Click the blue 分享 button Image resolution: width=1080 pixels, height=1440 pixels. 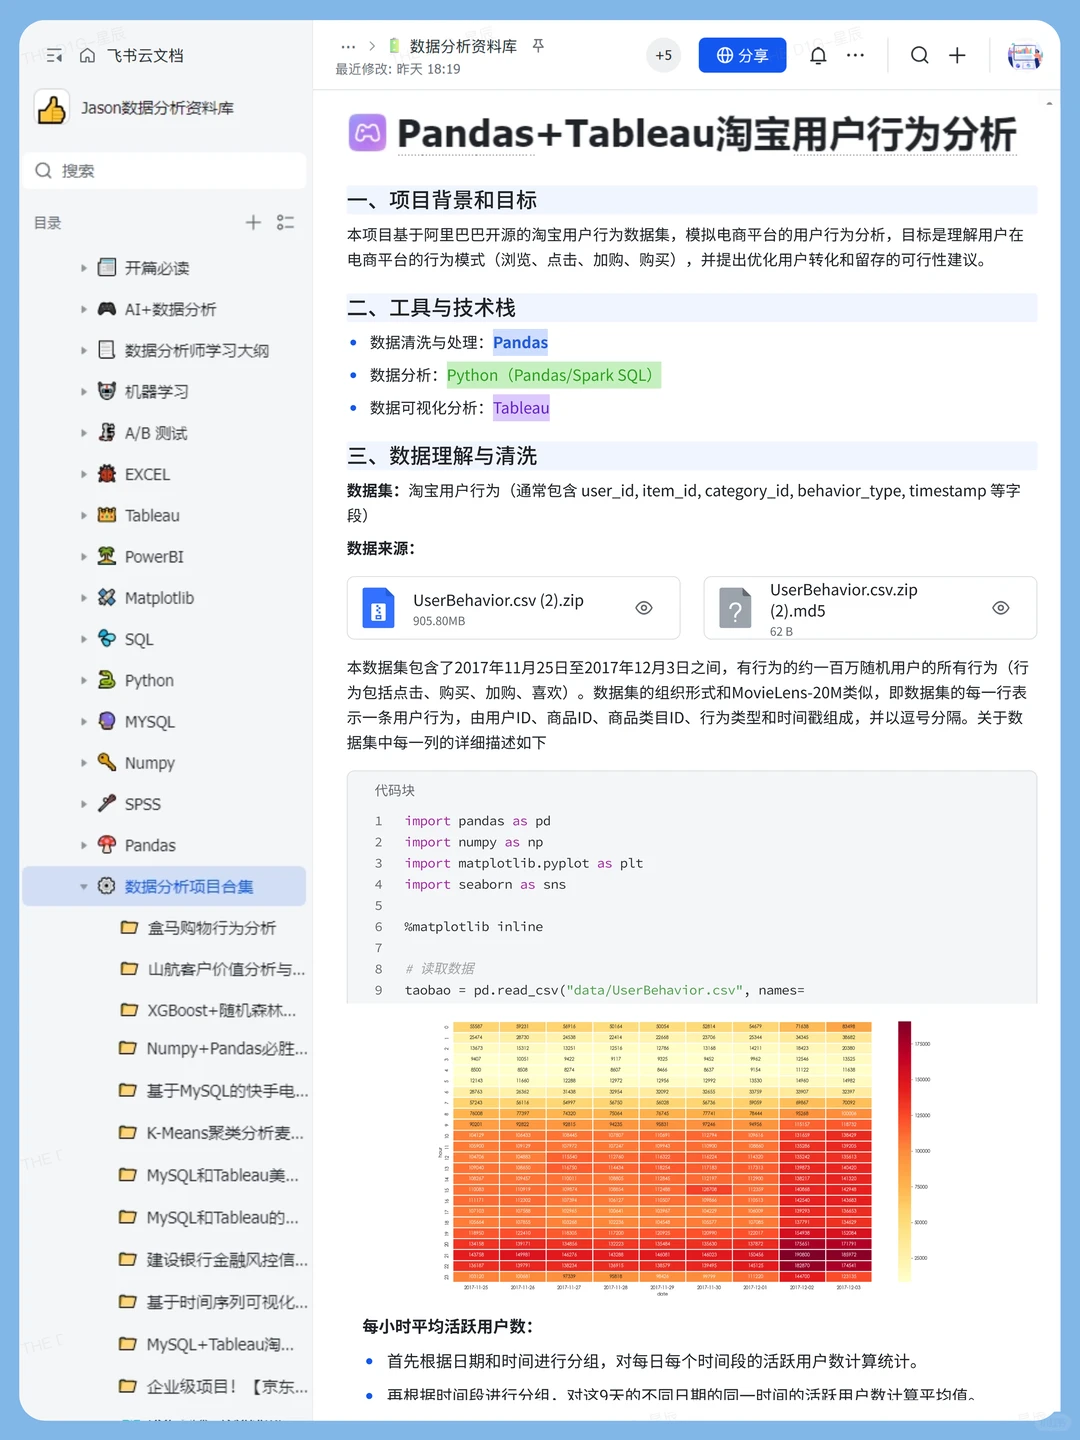click(742, 55)
